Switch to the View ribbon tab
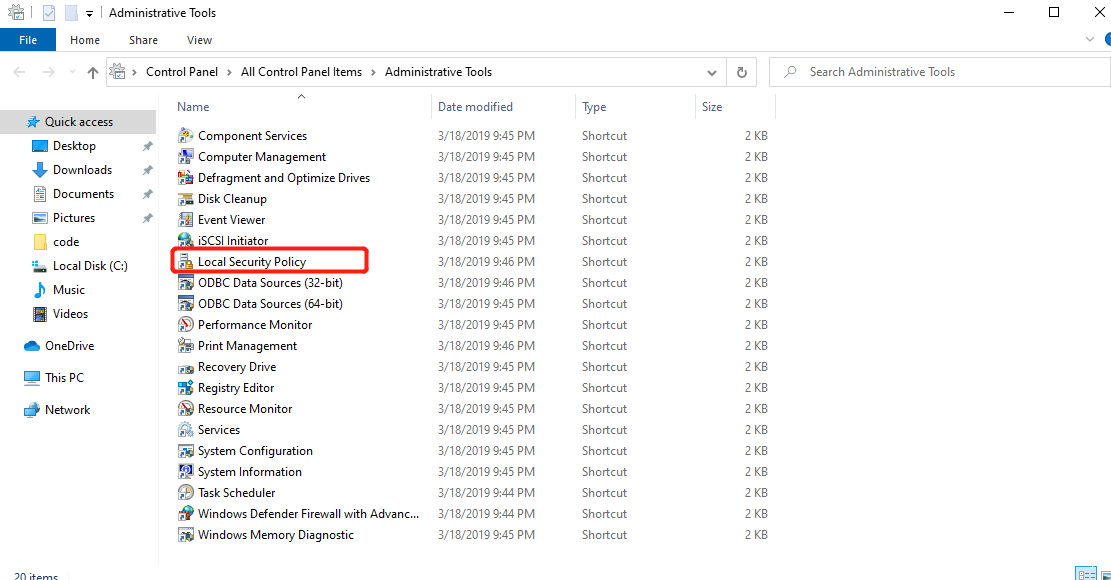Viewport: 1111px width, 580px height. click(x=199, y=40)
